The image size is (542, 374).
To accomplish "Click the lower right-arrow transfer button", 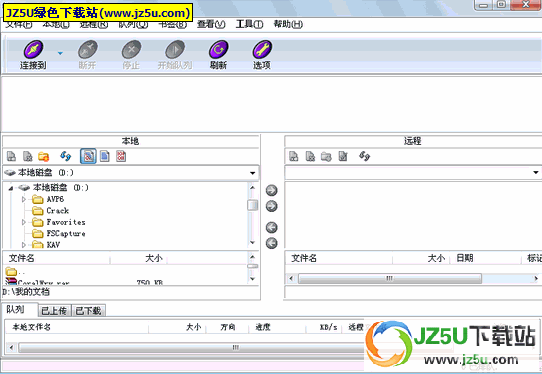I will tap(272, 206).
